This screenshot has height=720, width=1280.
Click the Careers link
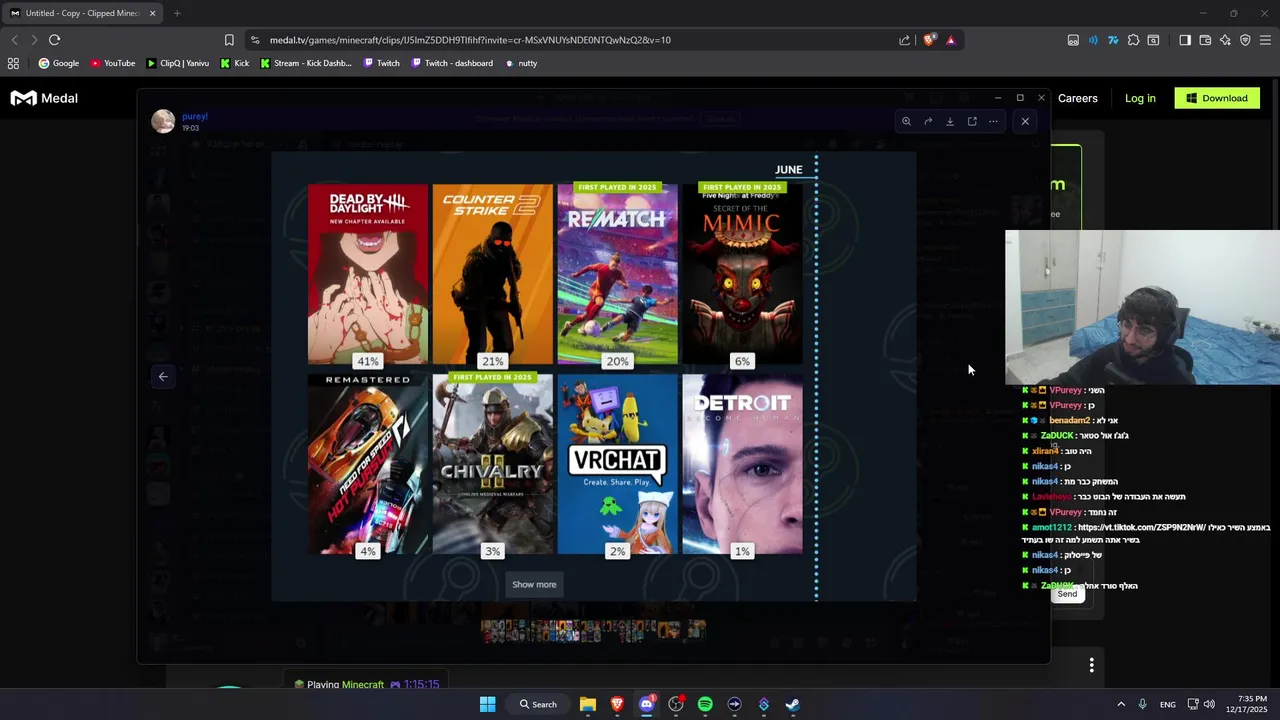1078,98
